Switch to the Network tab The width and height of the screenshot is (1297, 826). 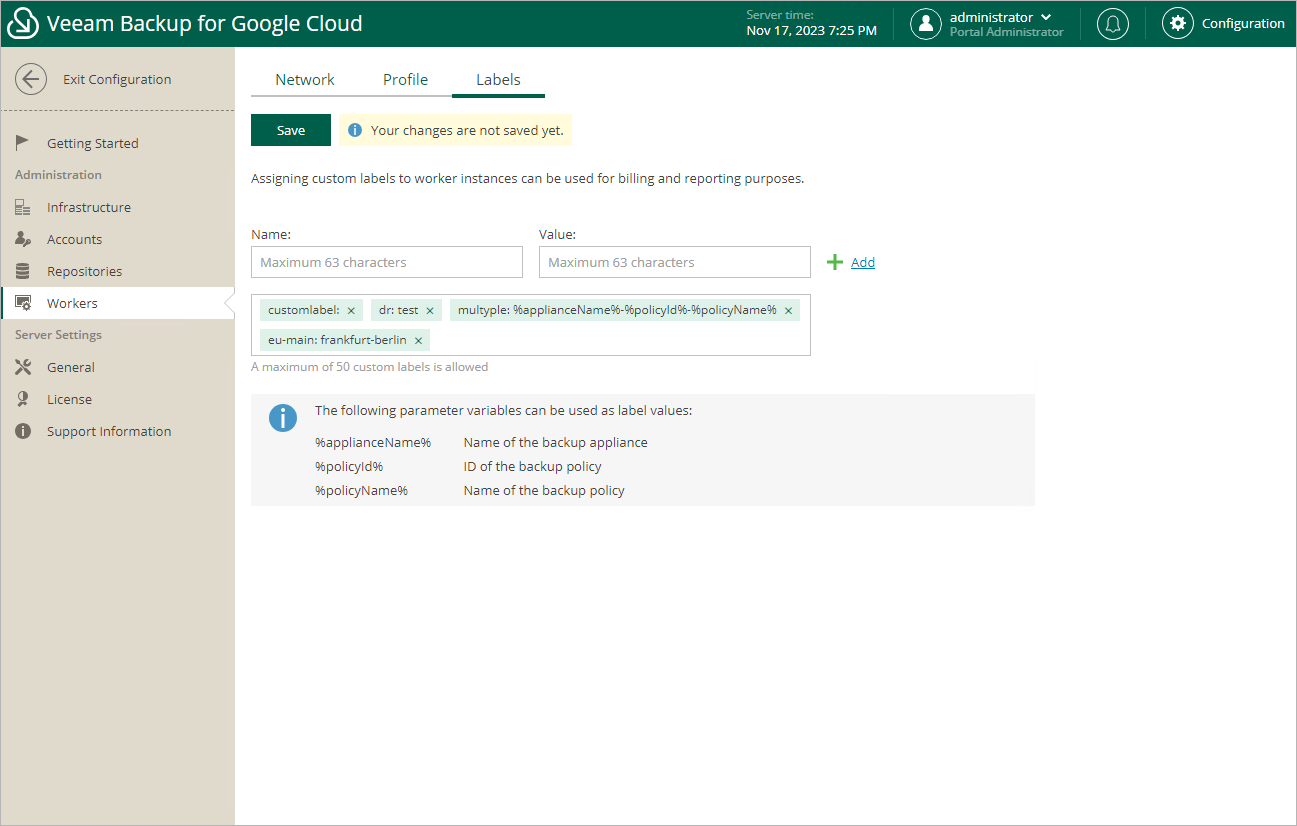click(305, 80)
